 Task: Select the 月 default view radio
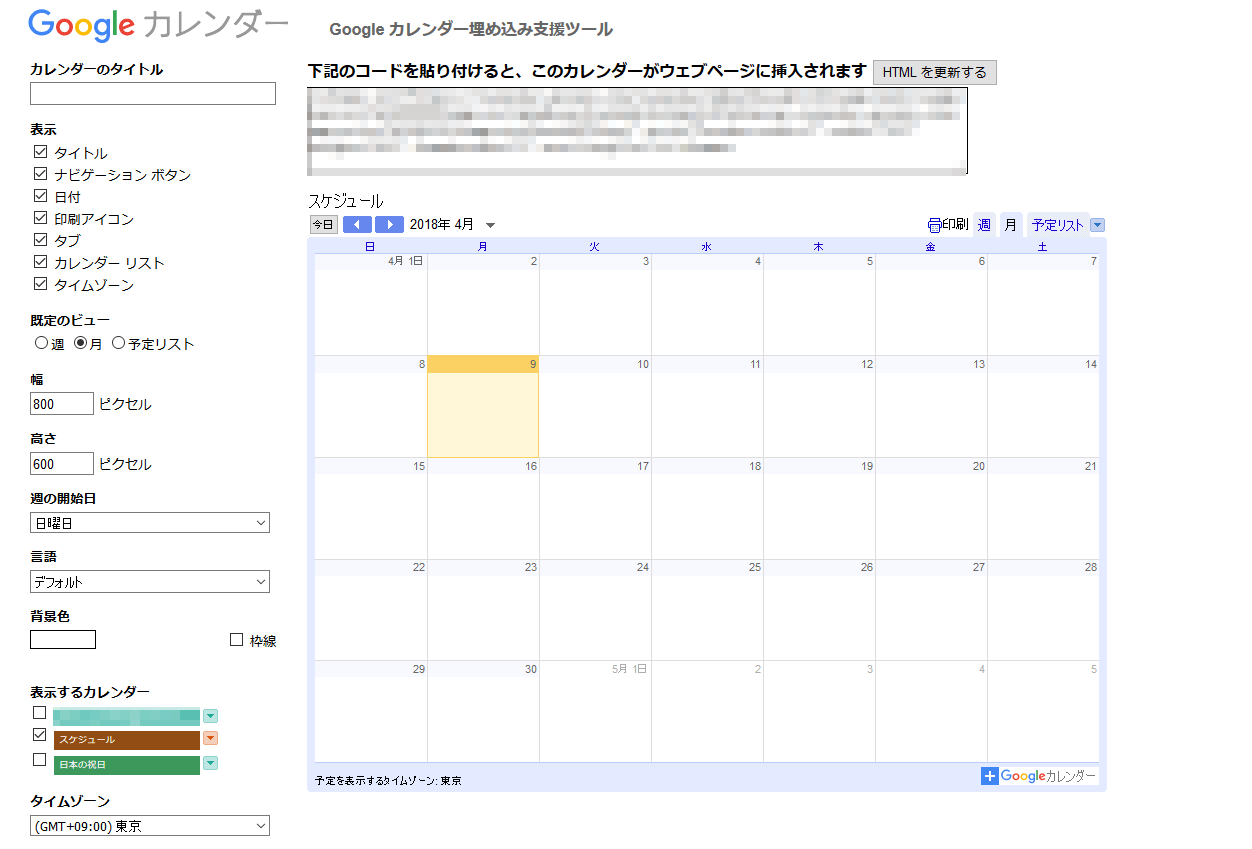point(81,343)
